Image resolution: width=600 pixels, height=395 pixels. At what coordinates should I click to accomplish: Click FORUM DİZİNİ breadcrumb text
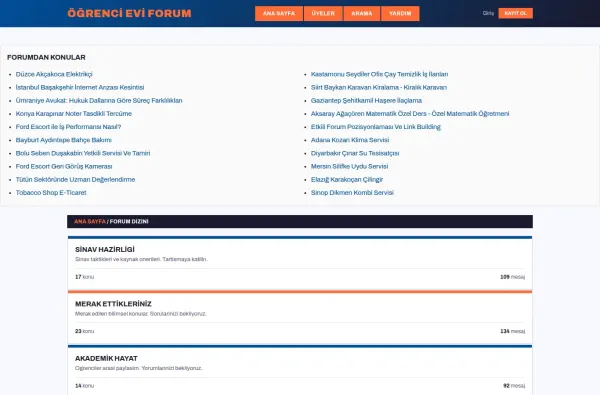pos(129,222)
